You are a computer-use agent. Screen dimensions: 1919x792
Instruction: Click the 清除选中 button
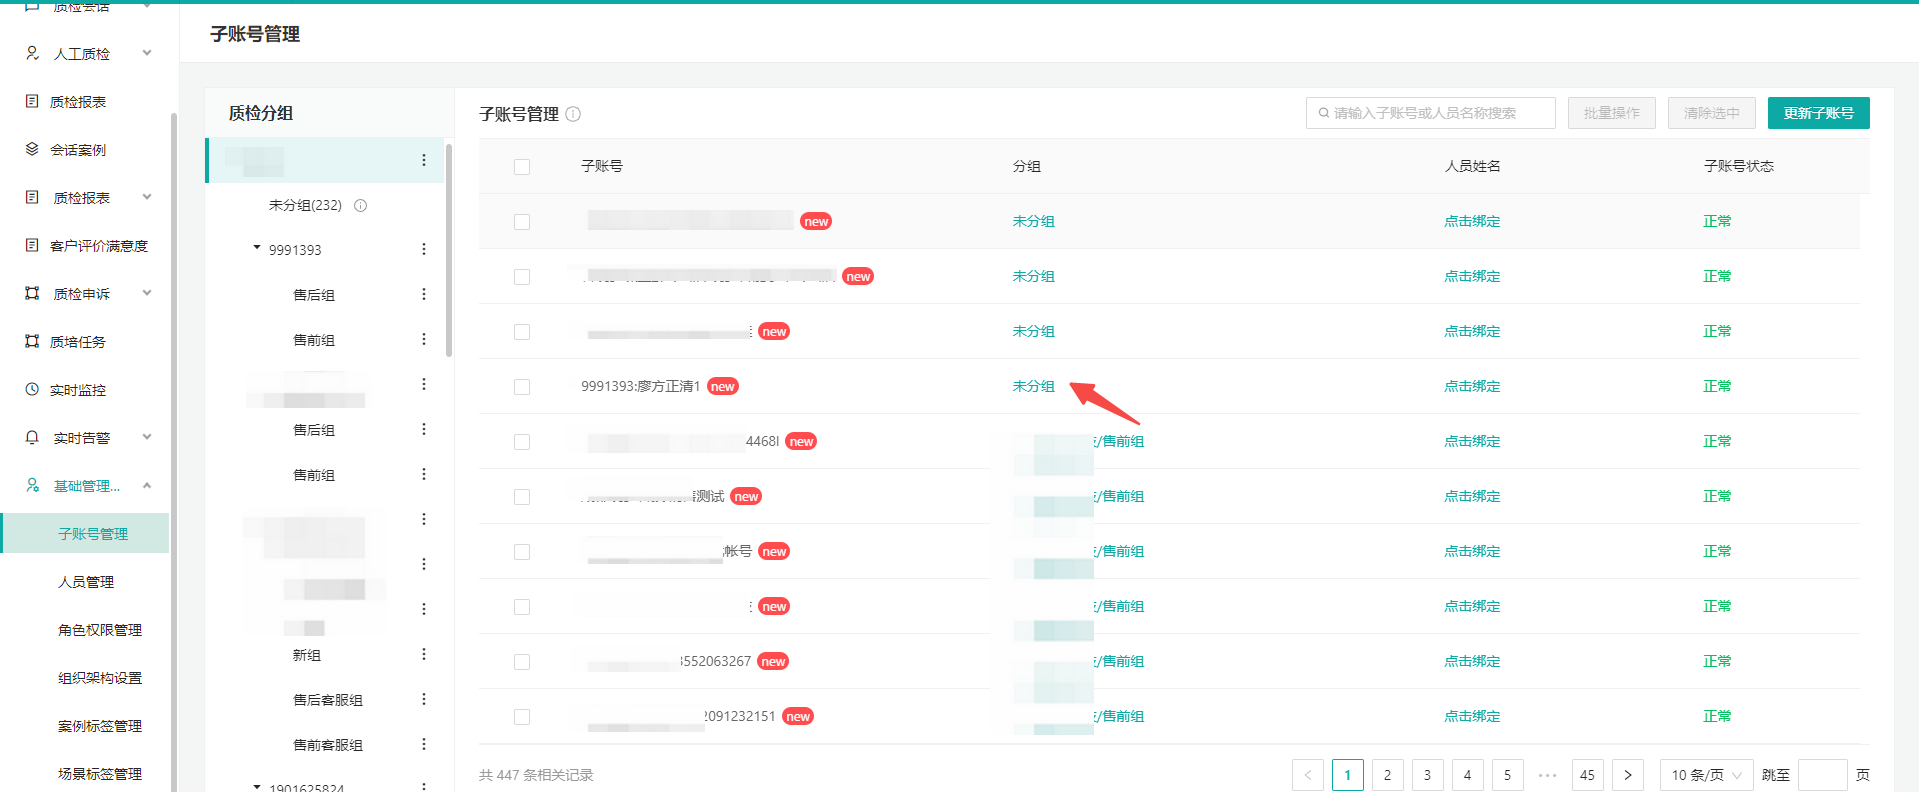point(1711,113)
